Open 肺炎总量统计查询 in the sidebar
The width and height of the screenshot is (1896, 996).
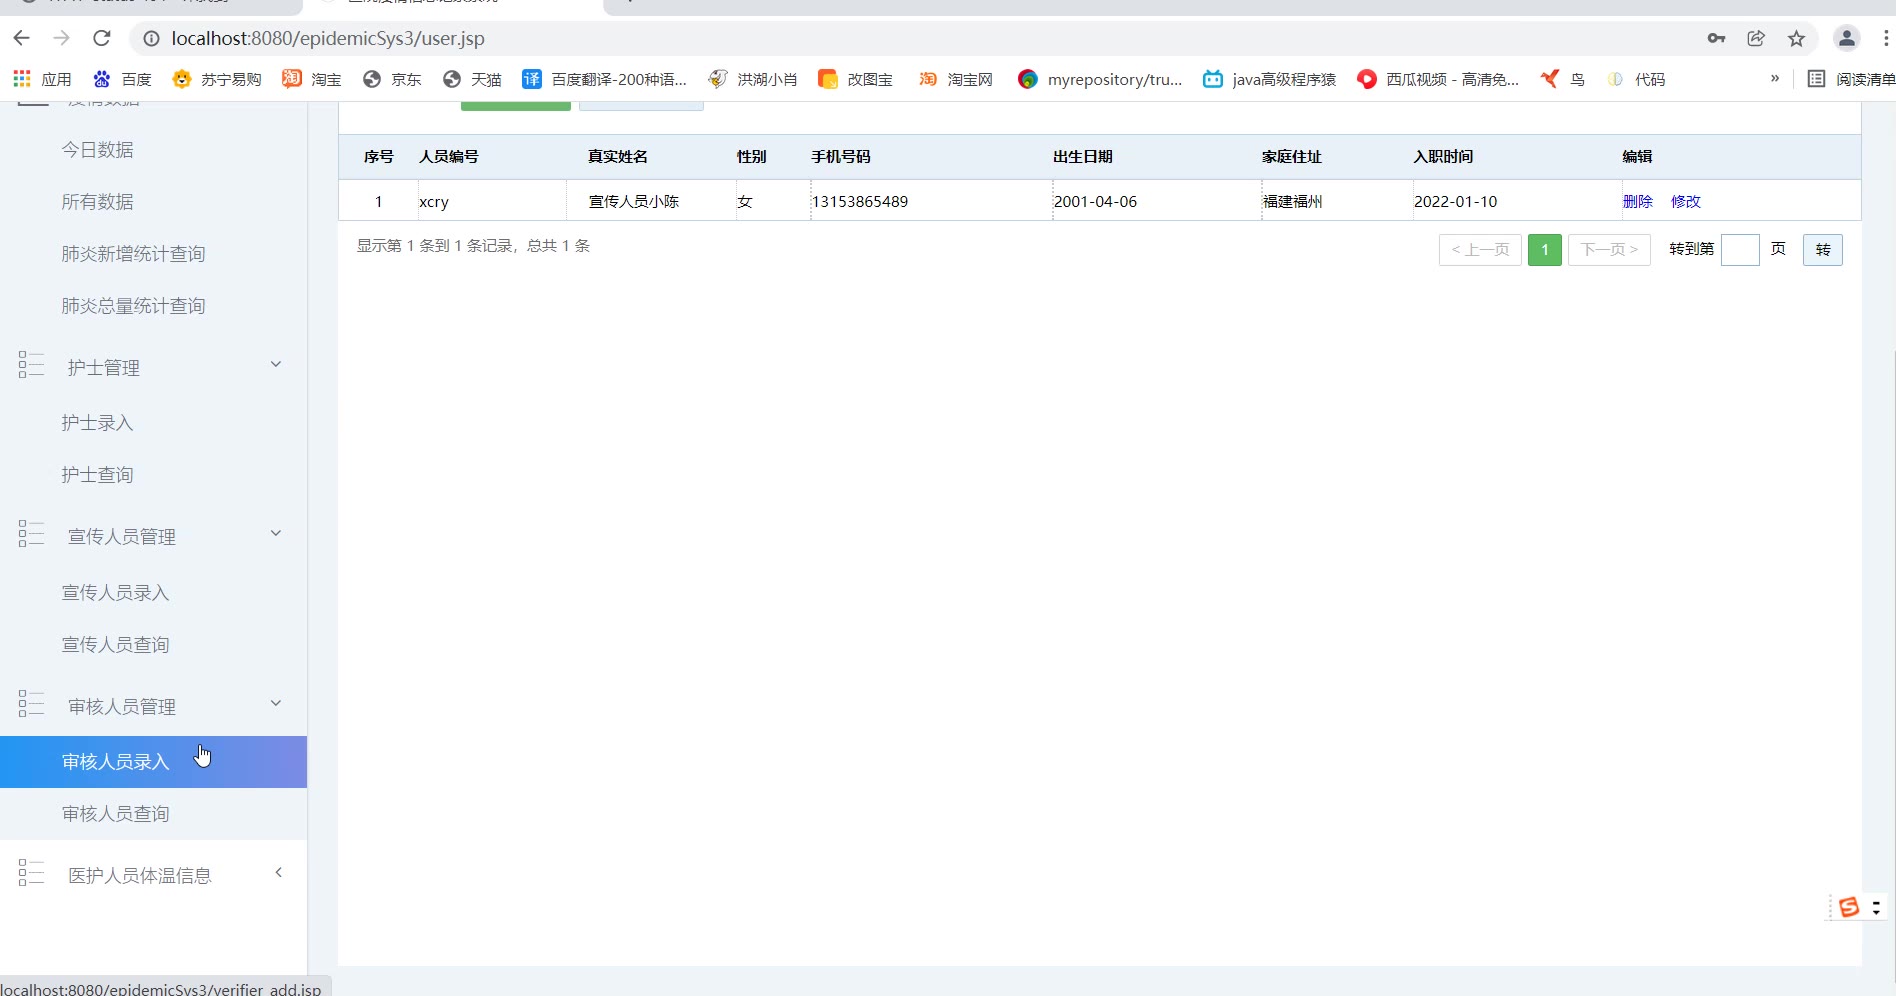(133, 305)
